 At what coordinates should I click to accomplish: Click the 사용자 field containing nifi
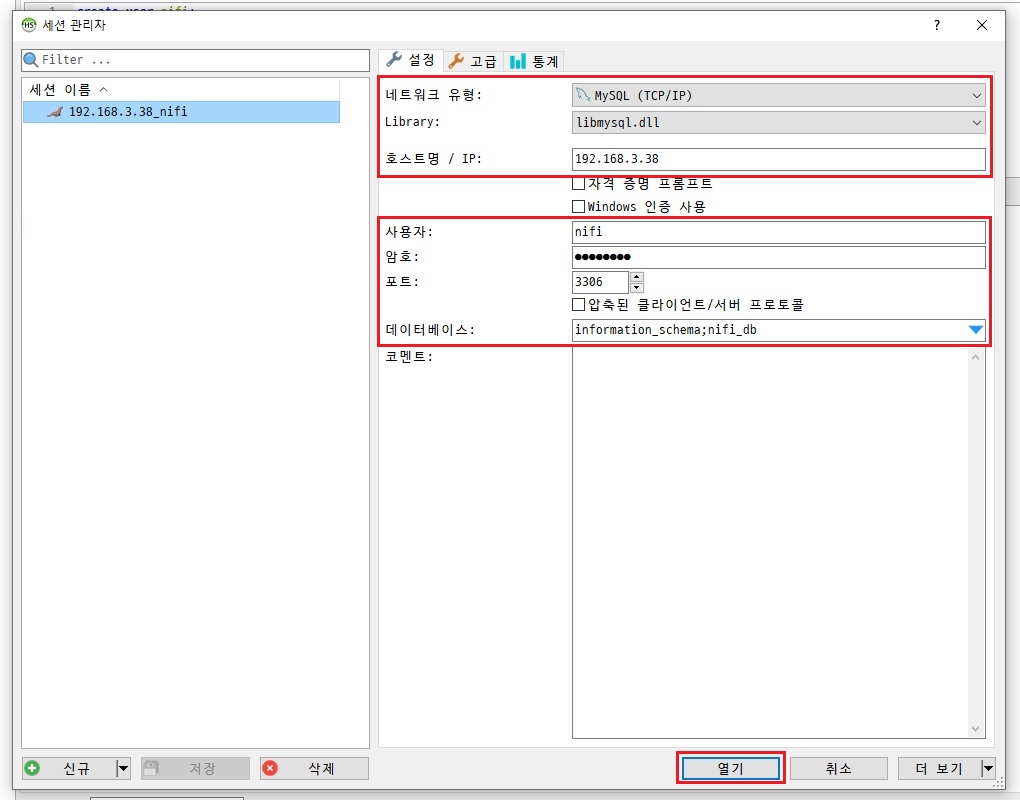(779, 232)
